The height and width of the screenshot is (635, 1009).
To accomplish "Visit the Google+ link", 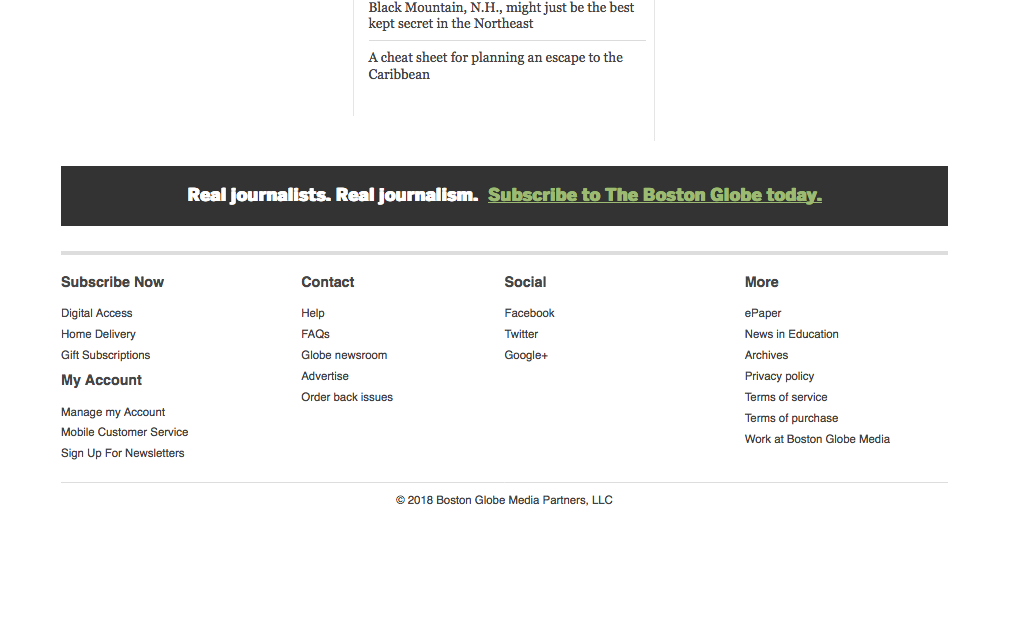I will (526, 355).
